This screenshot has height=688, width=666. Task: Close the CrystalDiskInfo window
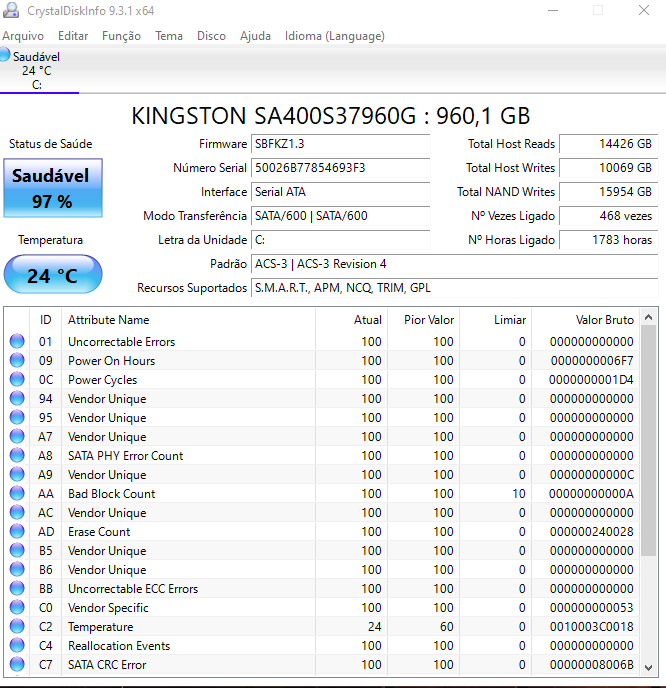pyautogui.click(x=644, y=10)
